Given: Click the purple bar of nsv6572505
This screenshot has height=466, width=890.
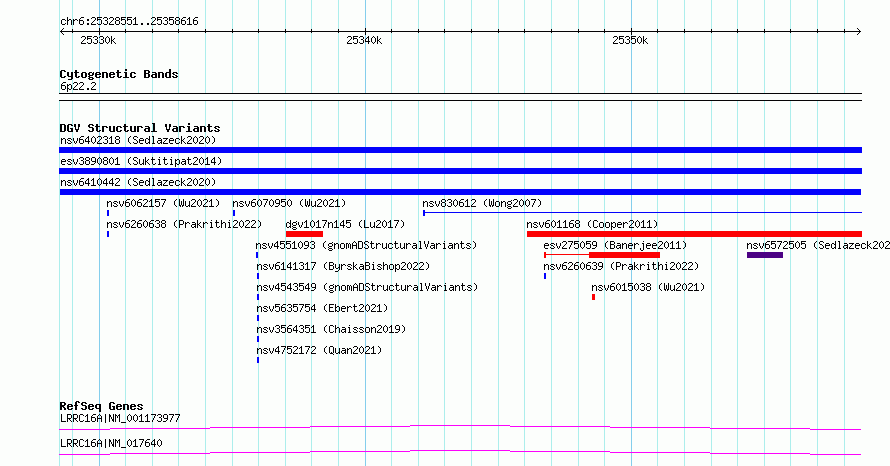Looking at the screenshot, I should point(765,255).
